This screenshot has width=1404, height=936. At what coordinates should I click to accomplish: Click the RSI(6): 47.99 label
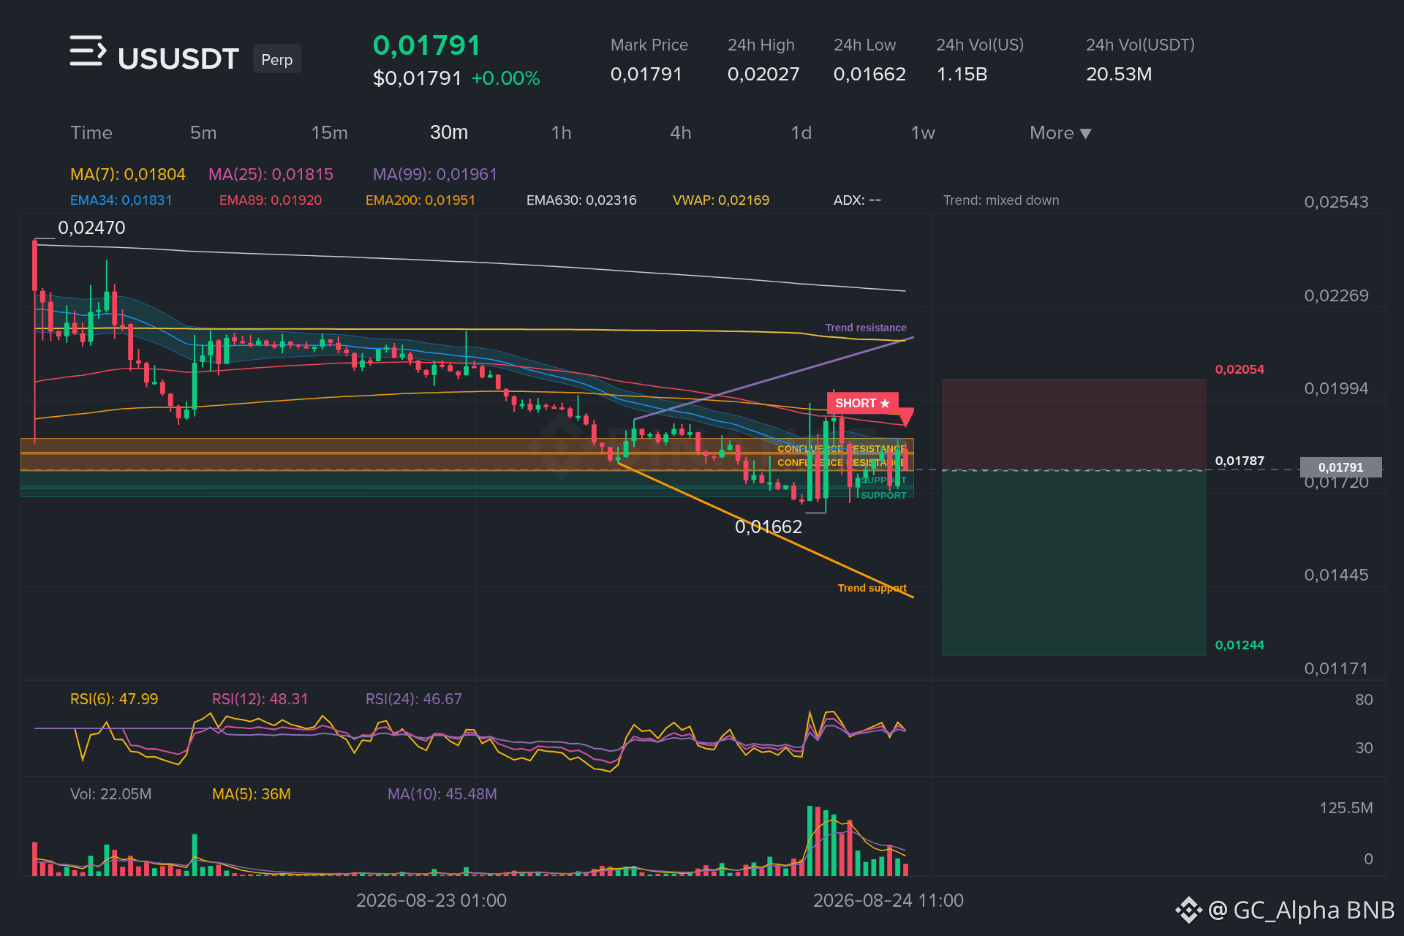click(114, 699)
